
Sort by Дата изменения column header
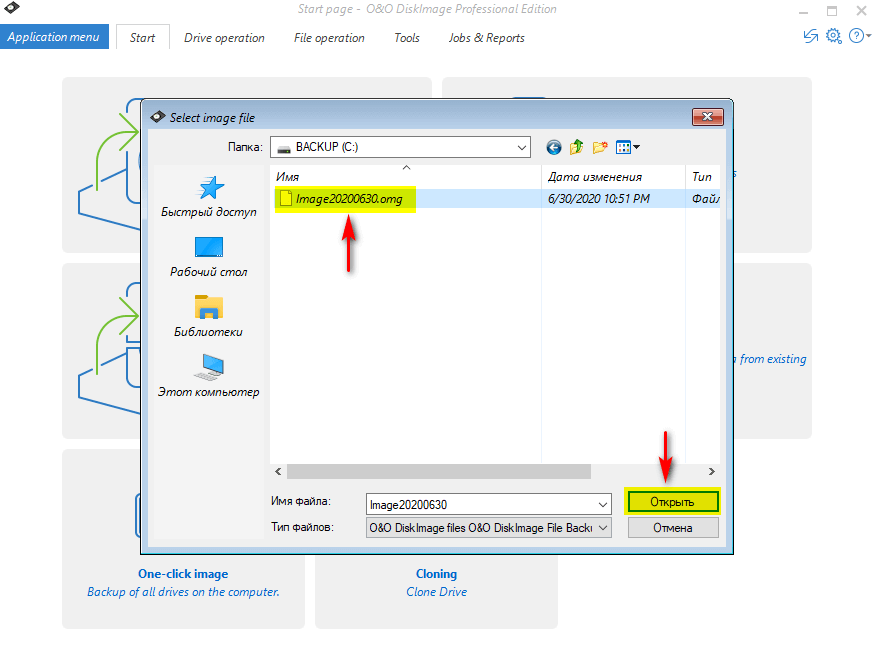(x=614, y=177)
